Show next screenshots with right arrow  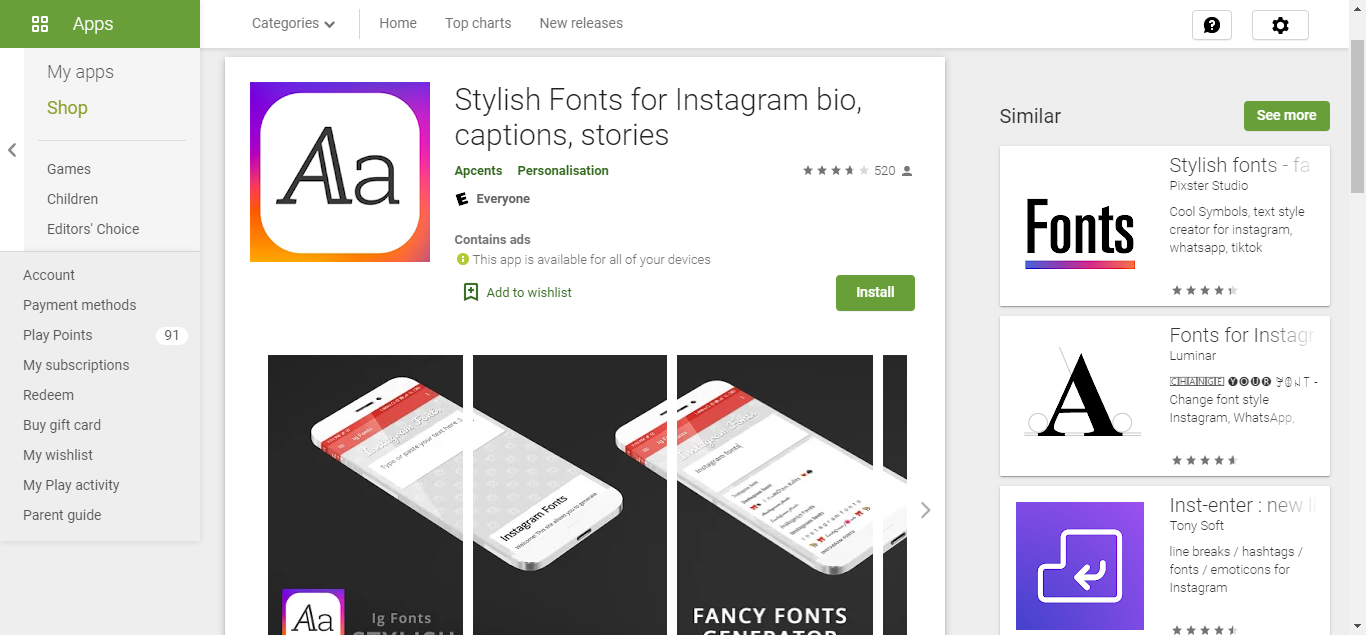[925, 510]
